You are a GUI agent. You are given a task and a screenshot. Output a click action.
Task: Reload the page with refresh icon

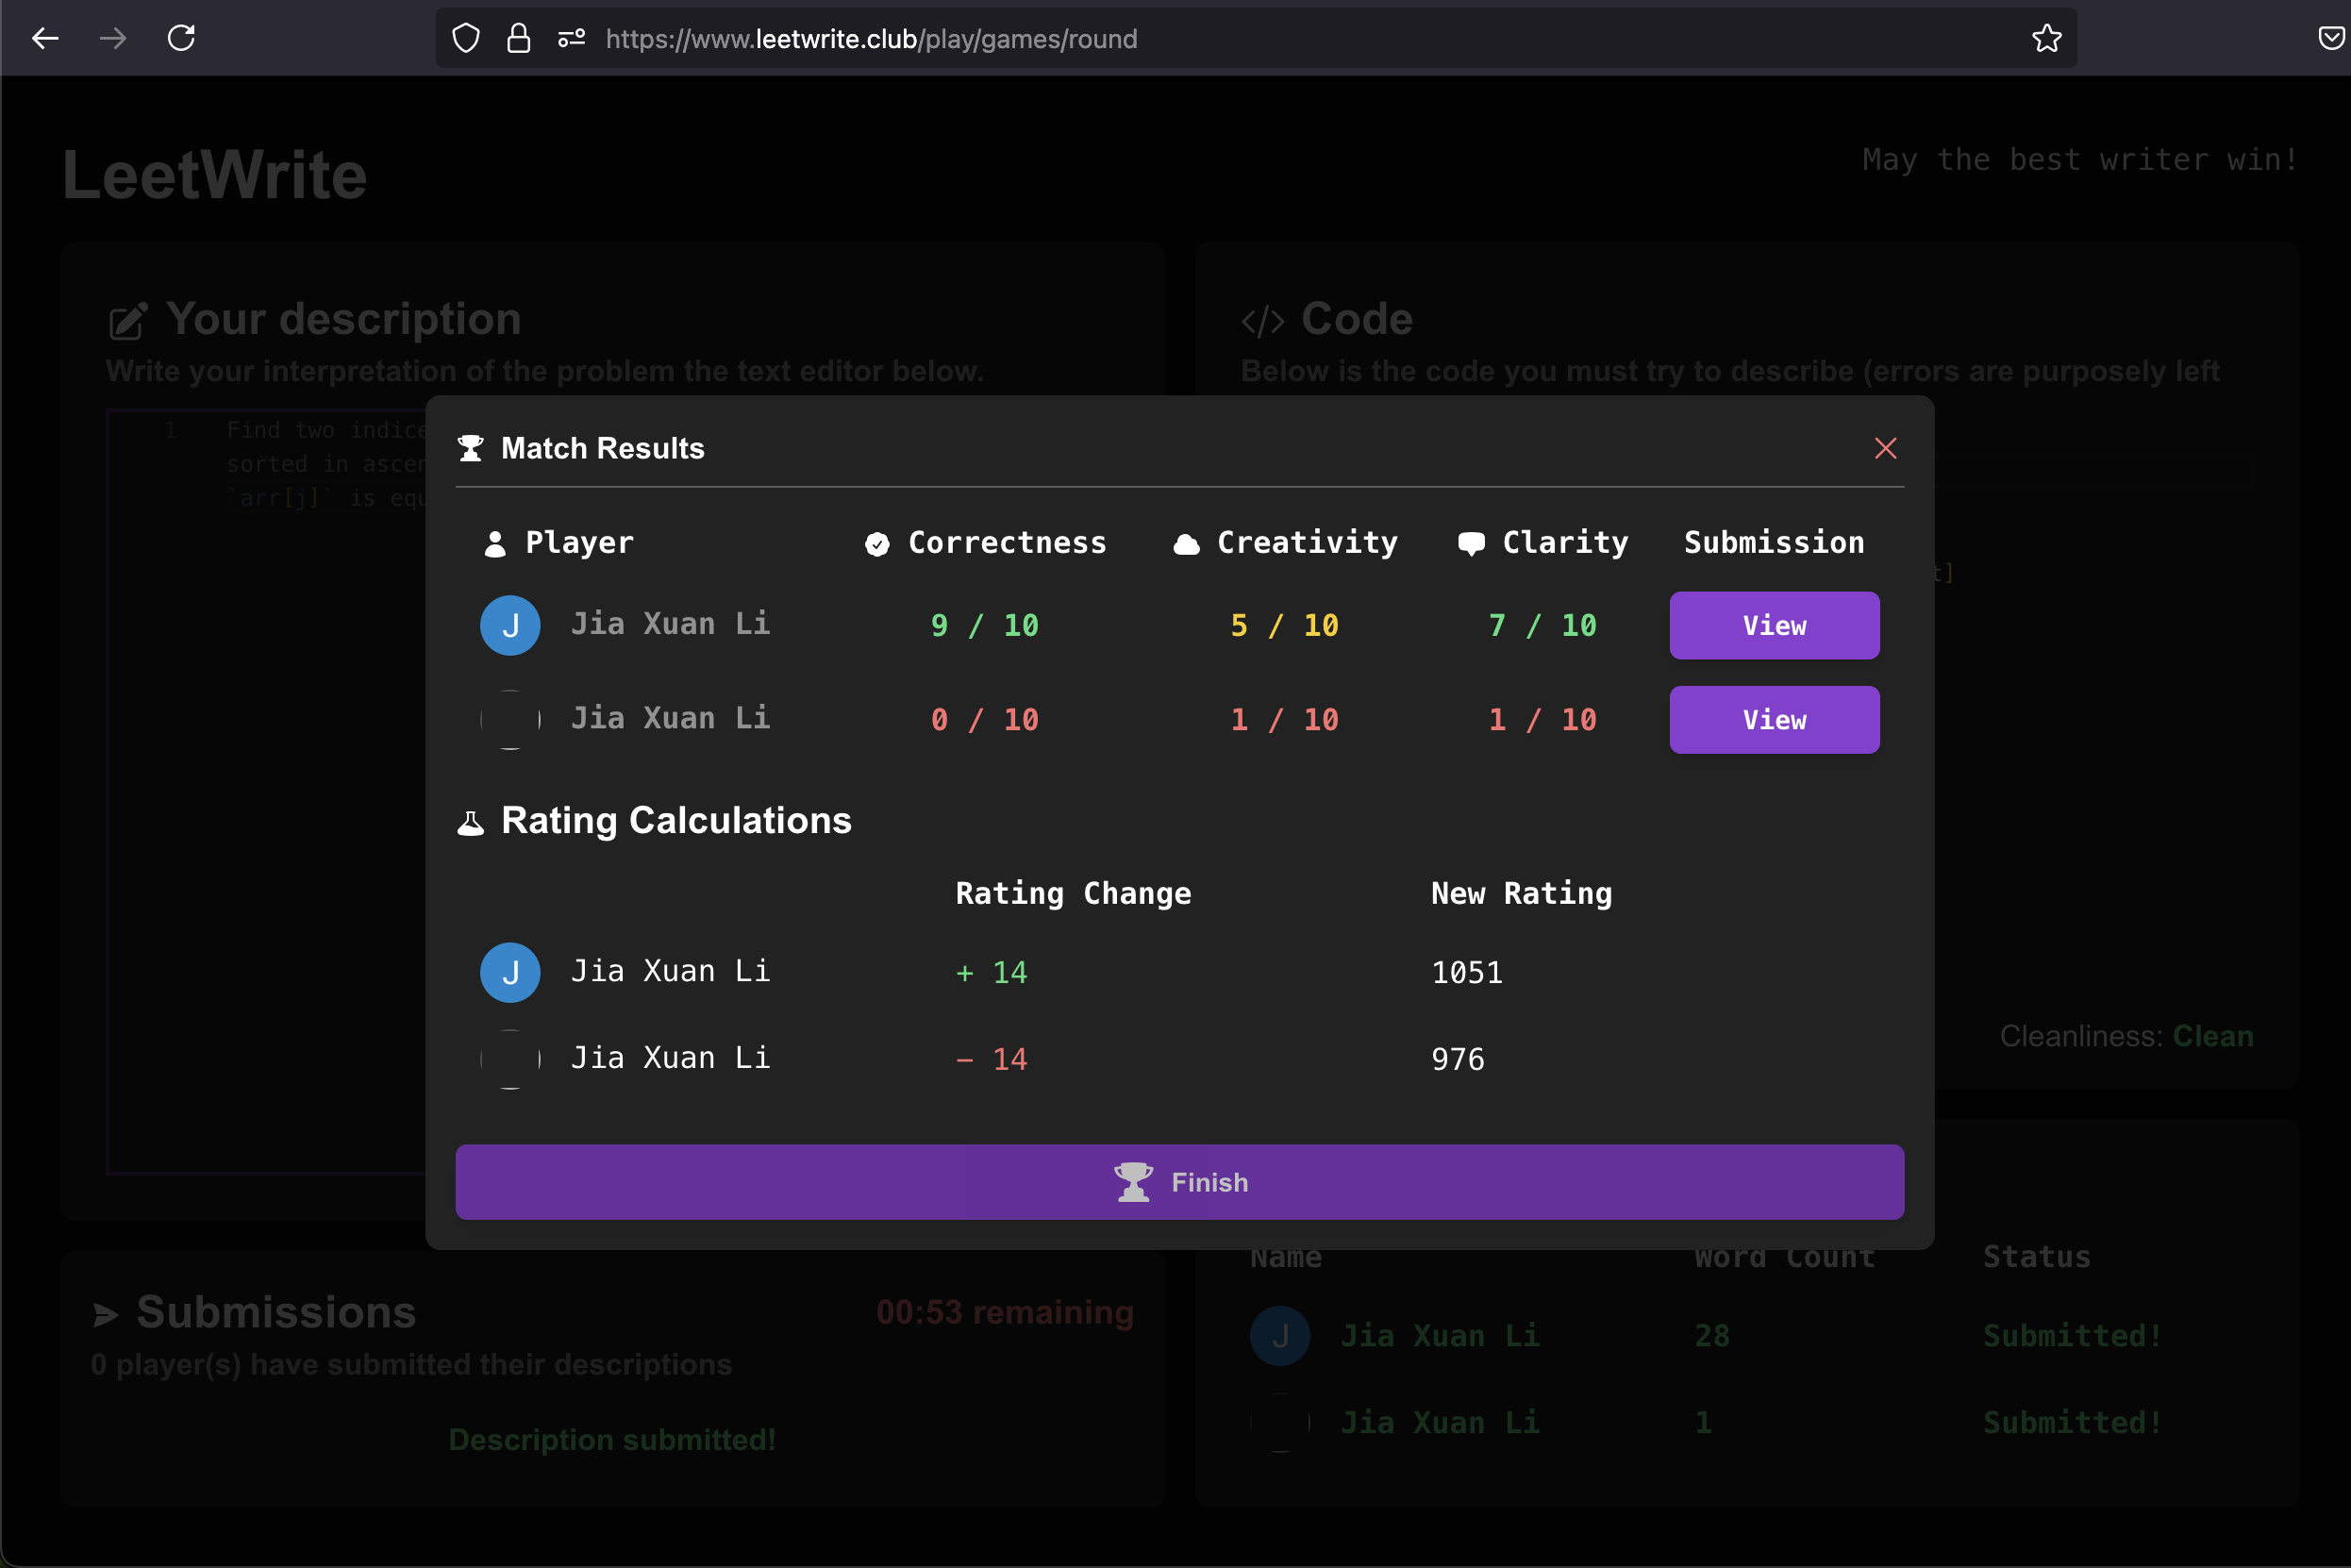point(181,39)
